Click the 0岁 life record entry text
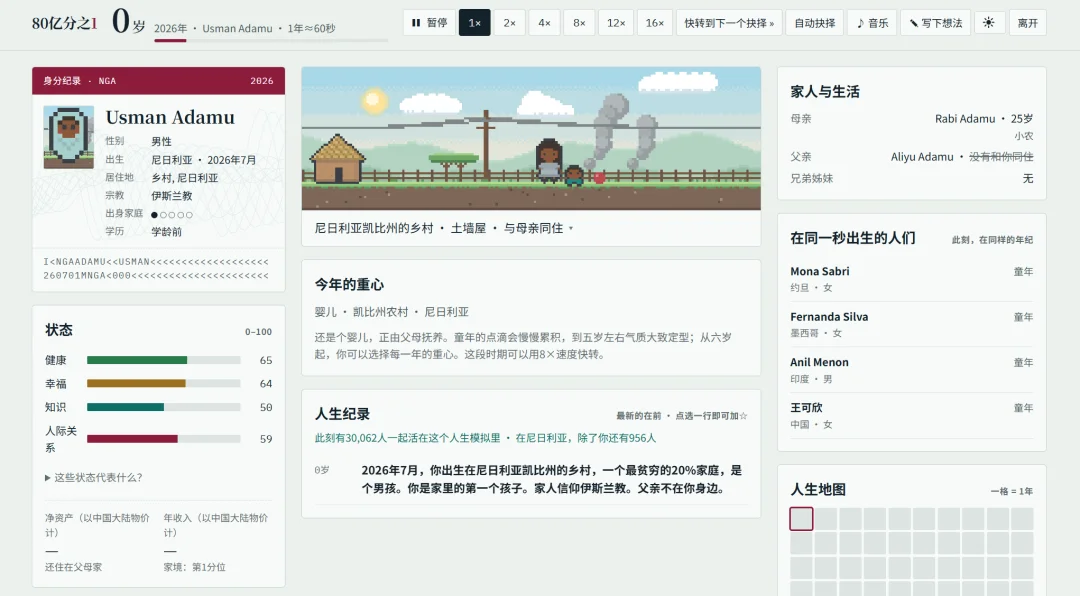 click(551, 479)
